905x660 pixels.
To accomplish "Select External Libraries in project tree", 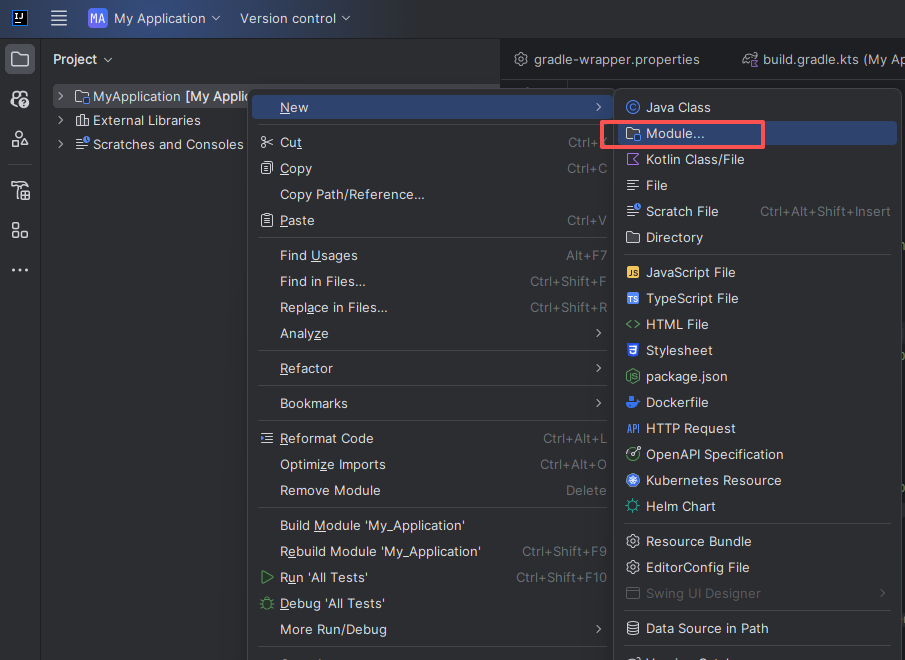I will 147,120.
